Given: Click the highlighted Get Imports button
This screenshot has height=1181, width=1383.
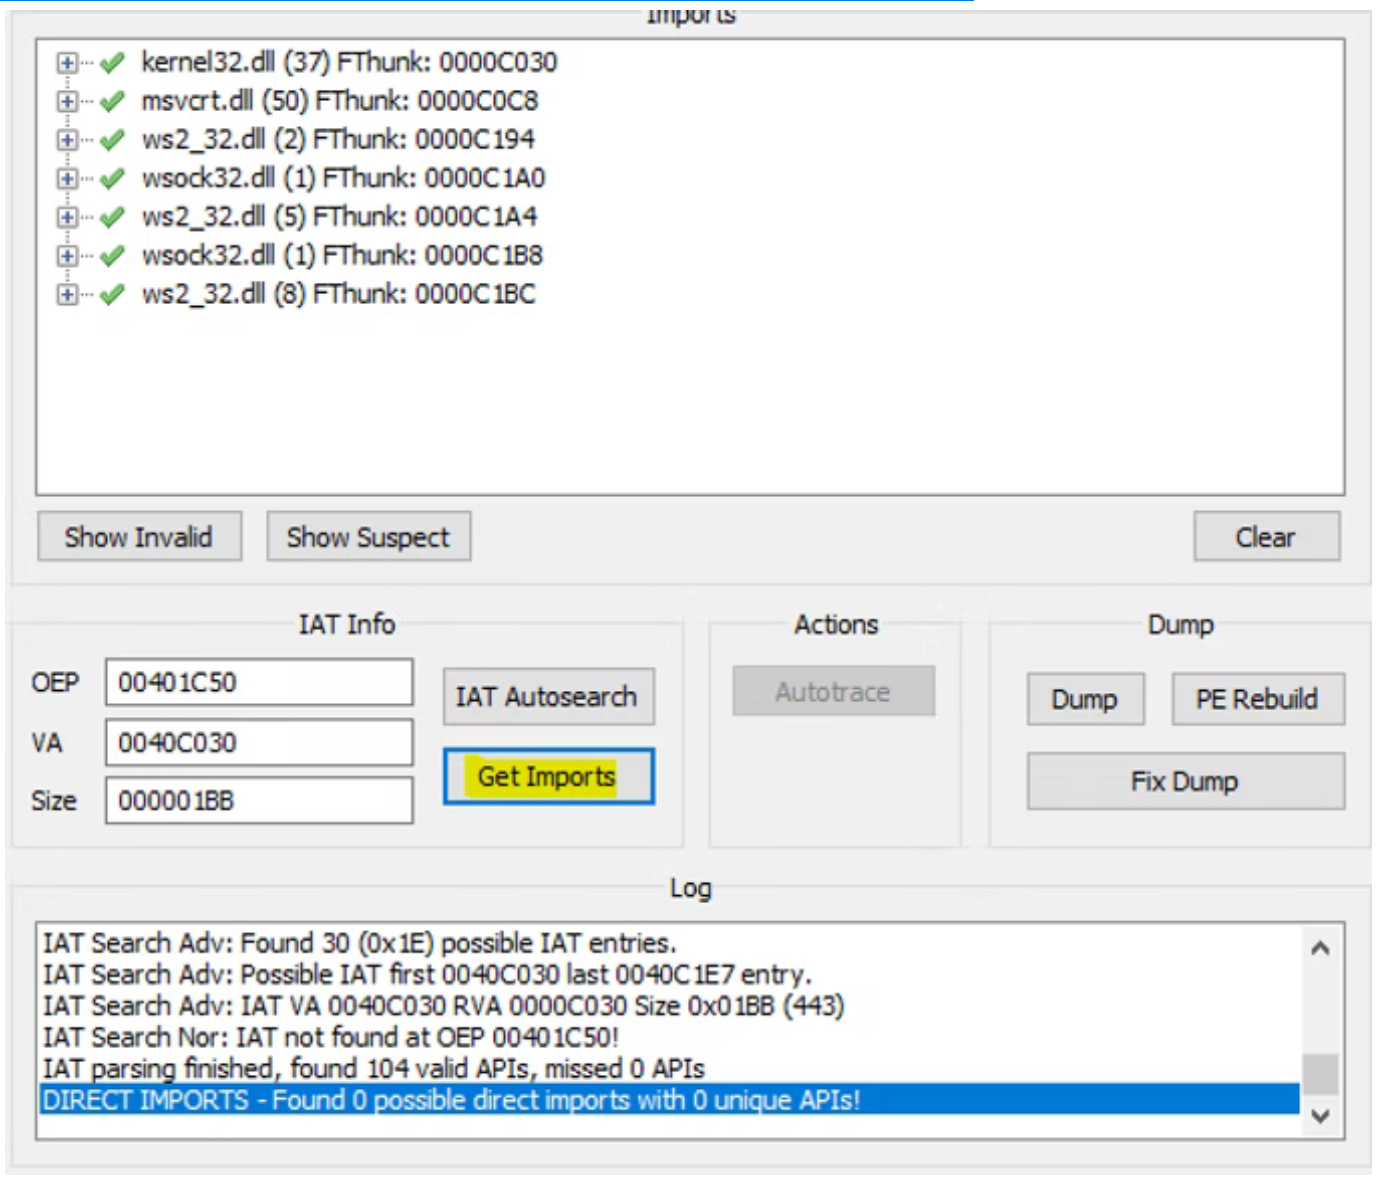Looking at the screenshot, I should [547, 777].
